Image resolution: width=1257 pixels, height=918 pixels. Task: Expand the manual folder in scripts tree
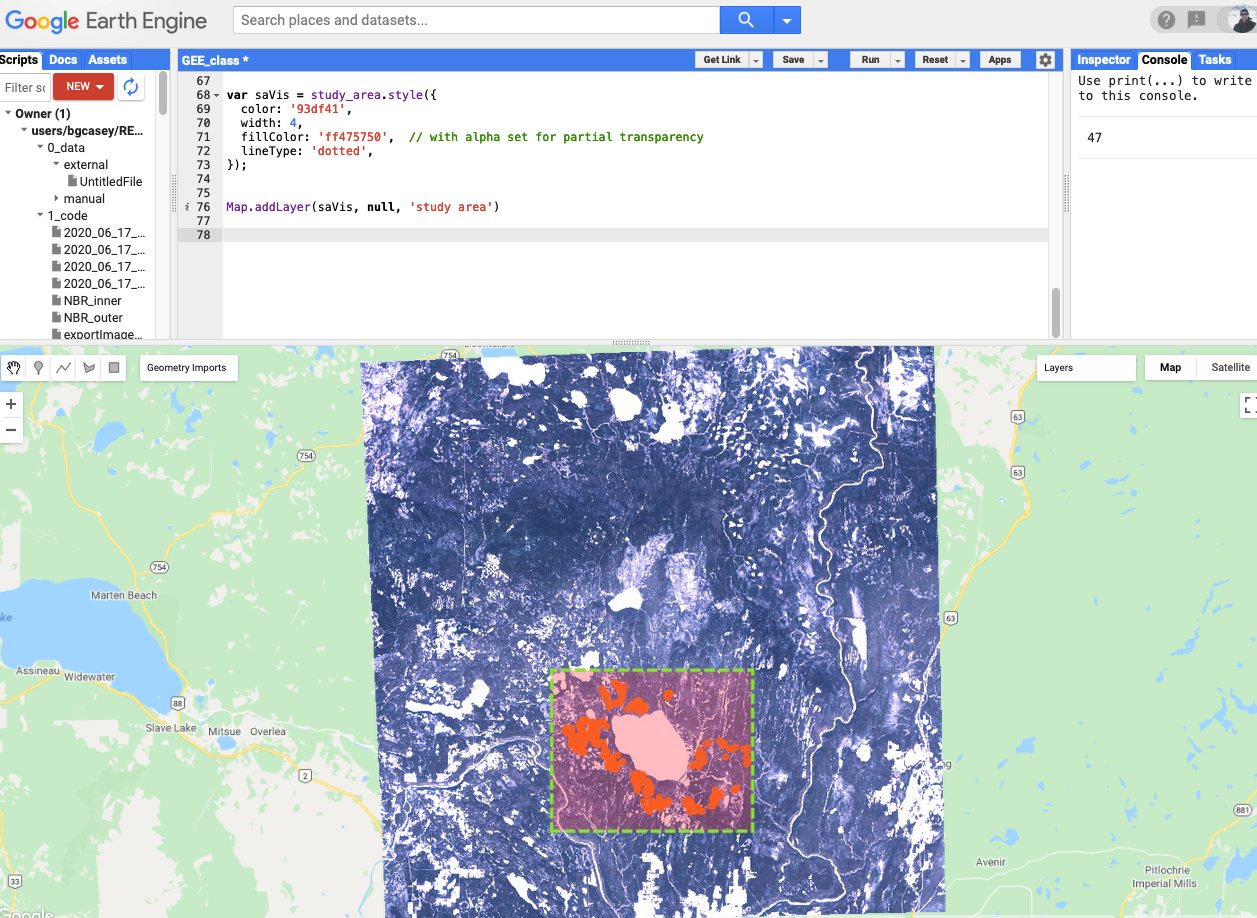56,199
